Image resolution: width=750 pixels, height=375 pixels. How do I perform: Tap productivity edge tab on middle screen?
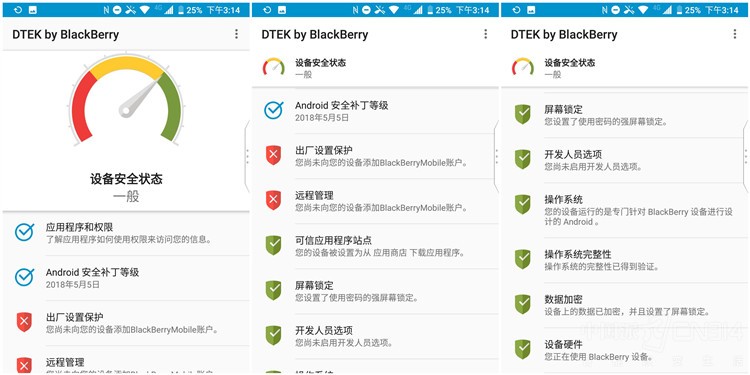click(x=496, y=156)
